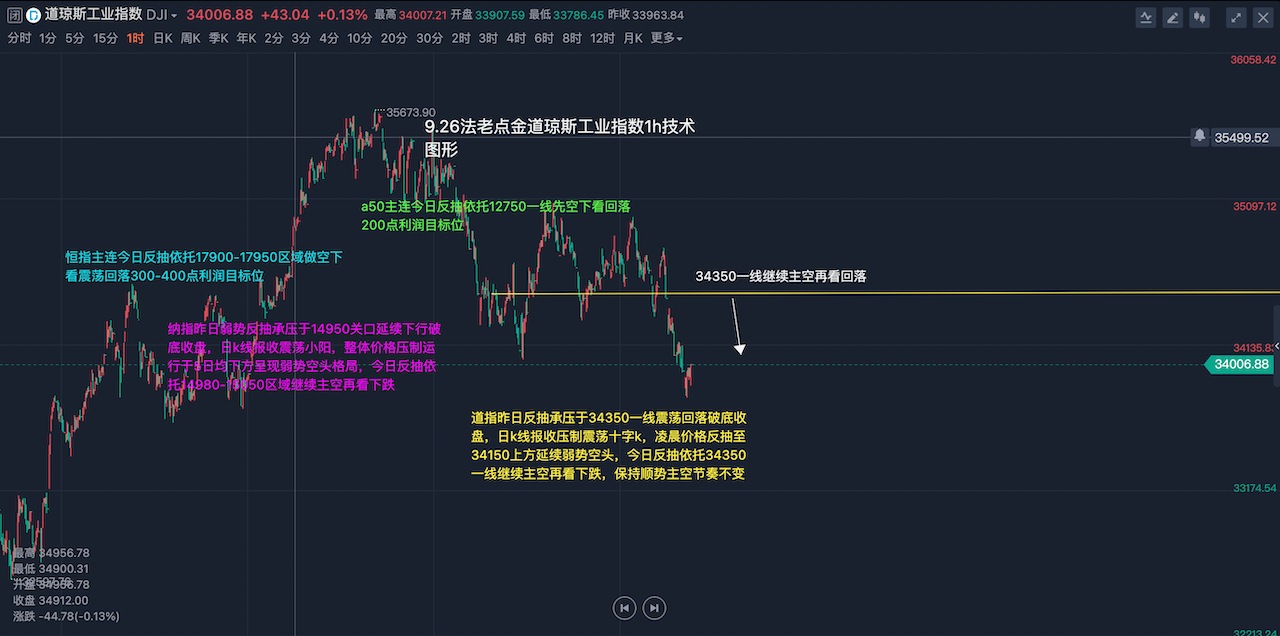Click the boxed group icon beside the logo

(14, 15)
